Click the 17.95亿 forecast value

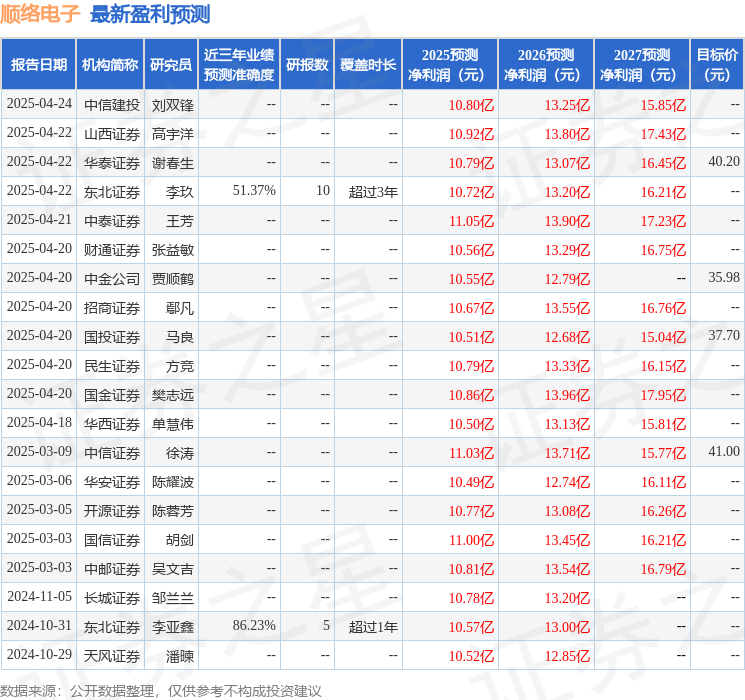coord(663,395)
